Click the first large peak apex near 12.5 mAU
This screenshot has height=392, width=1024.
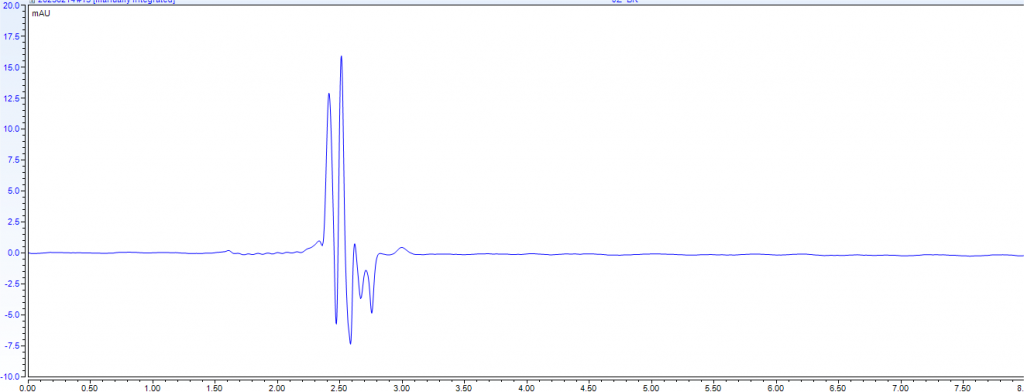[x=328, y=94]
